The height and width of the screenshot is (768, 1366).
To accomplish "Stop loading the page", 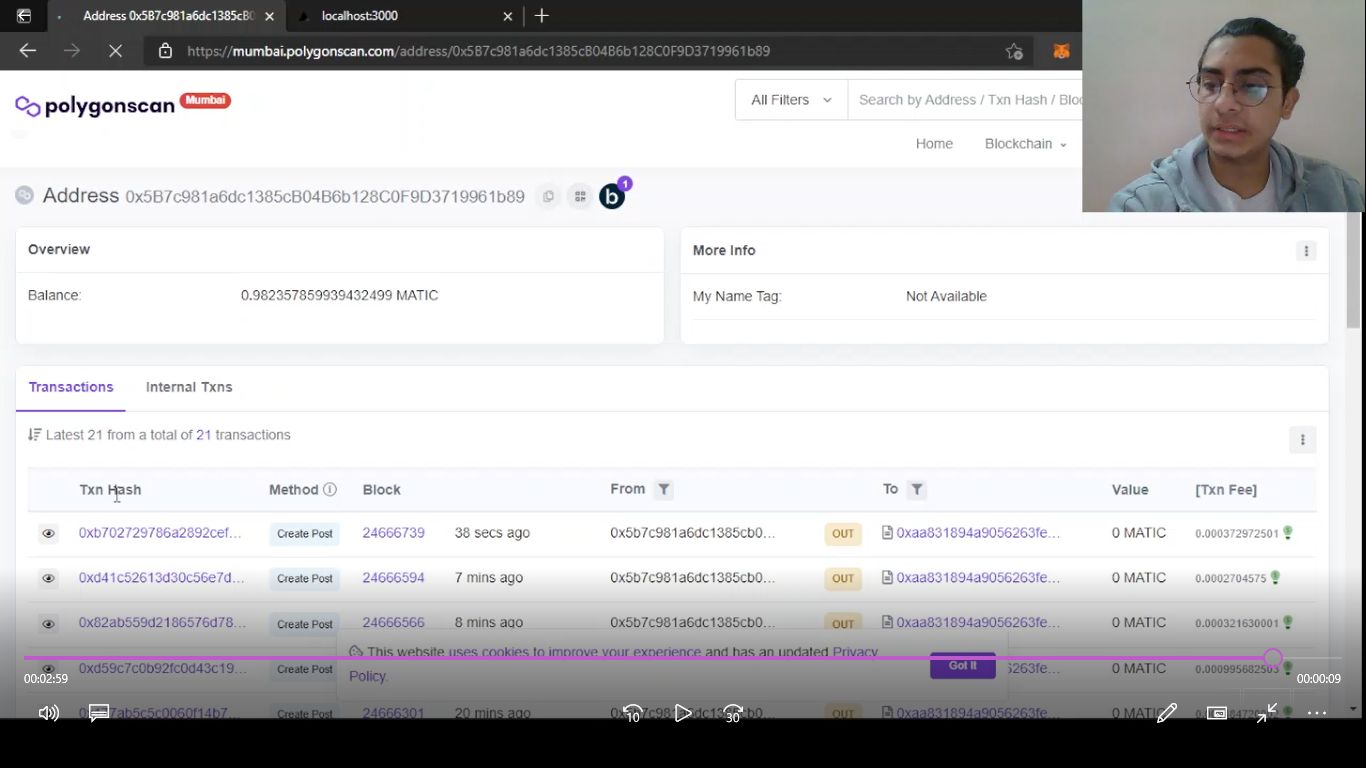I will 115,51.
